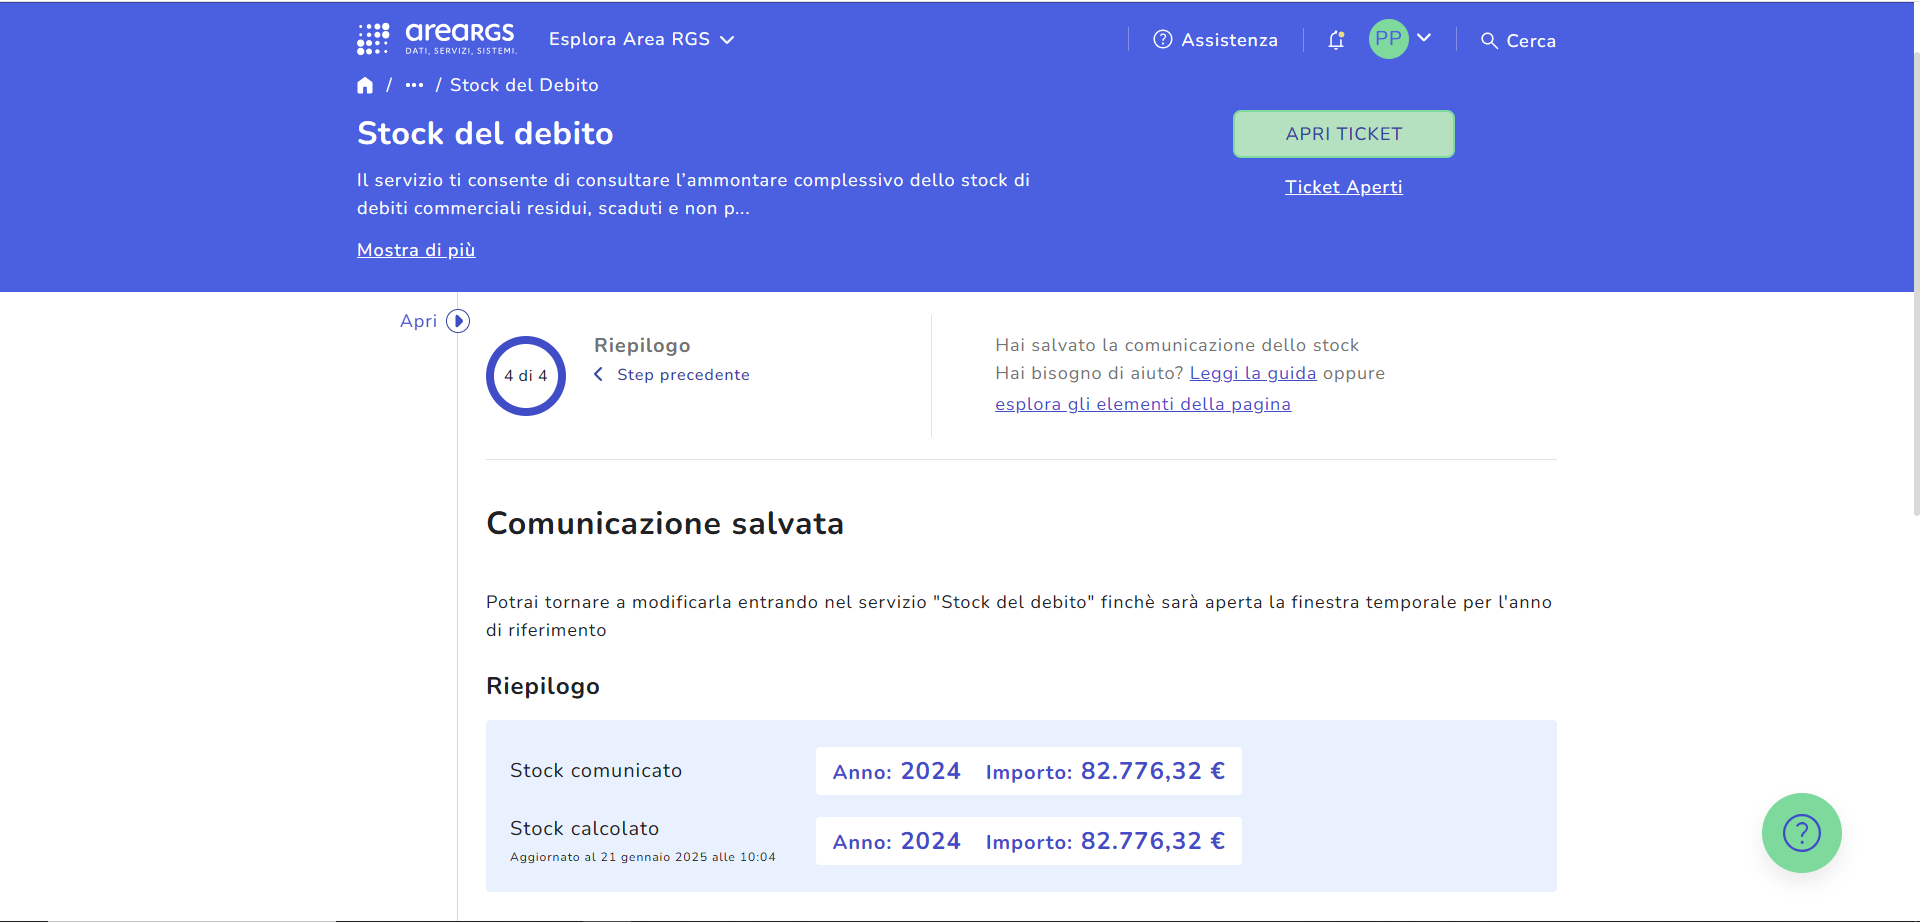1920x922 pixels.
Task: Click the PP user avatar
Action: 1388,39
